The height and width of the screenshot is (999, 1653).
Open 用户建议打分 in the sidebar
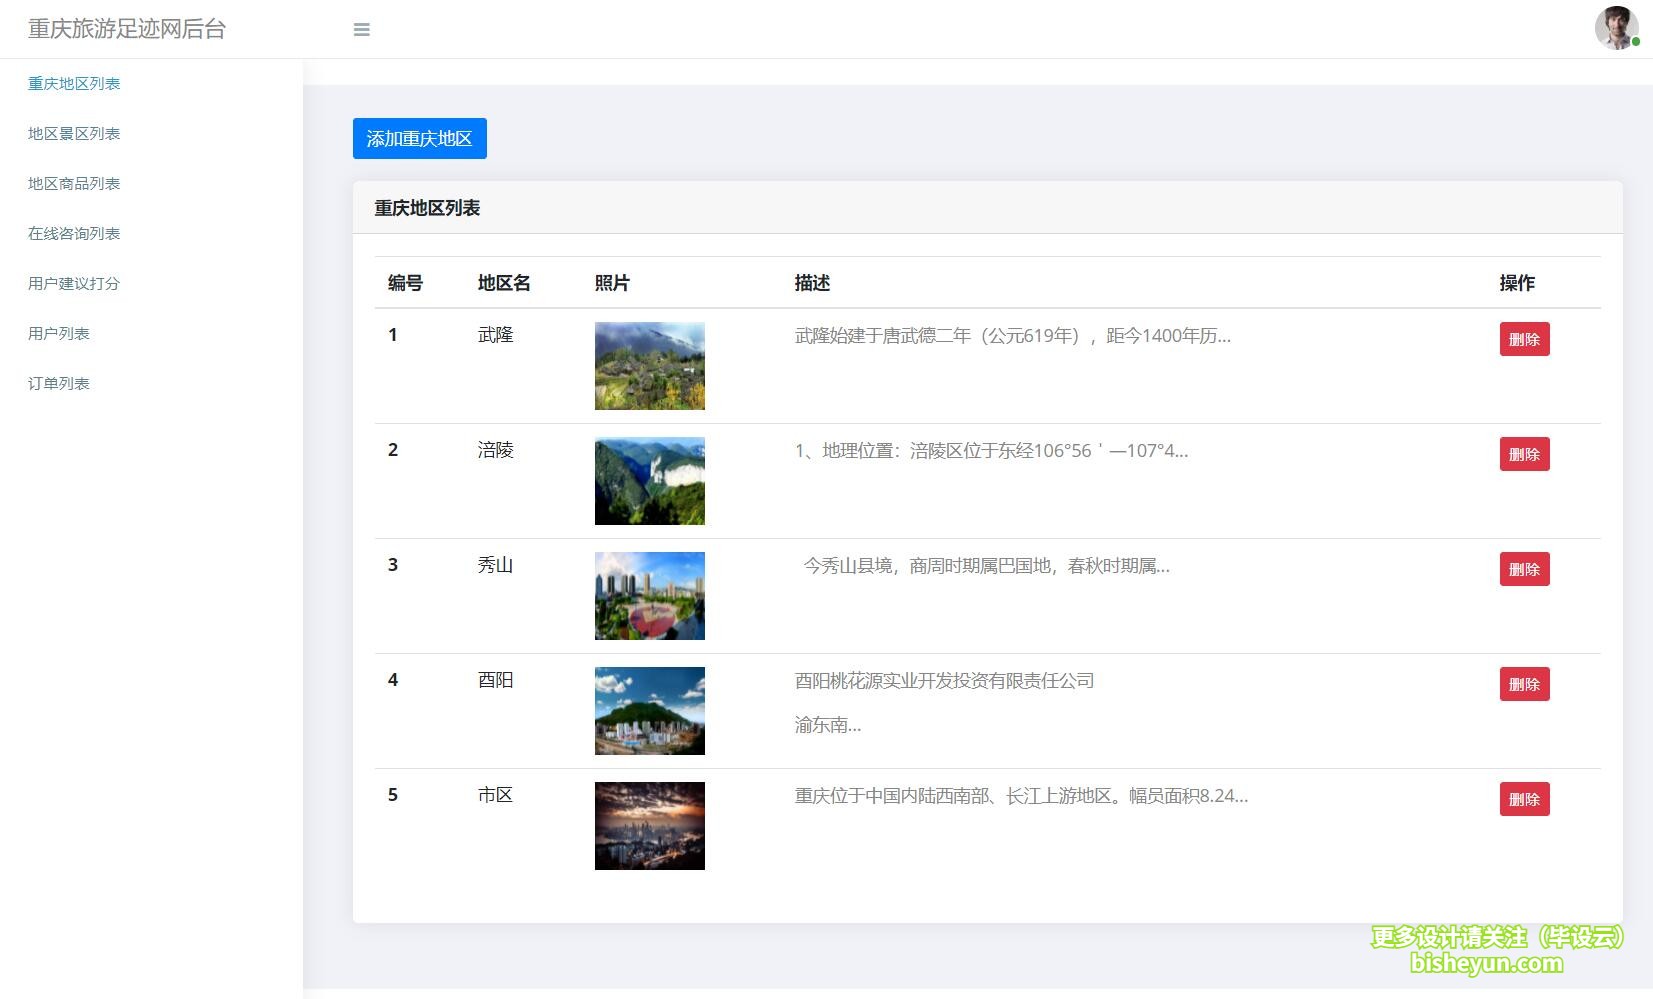point(74,284)
